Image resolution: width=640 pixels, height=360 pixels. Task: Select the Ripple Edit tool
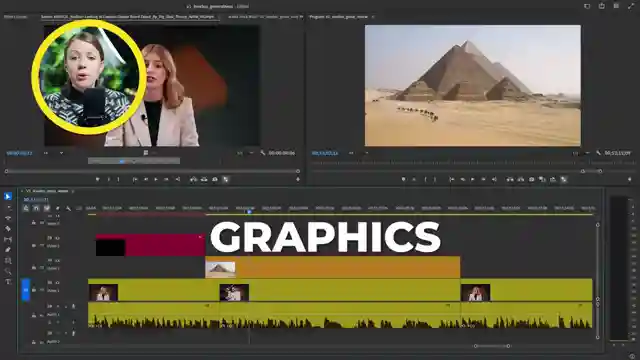(8, 218)
